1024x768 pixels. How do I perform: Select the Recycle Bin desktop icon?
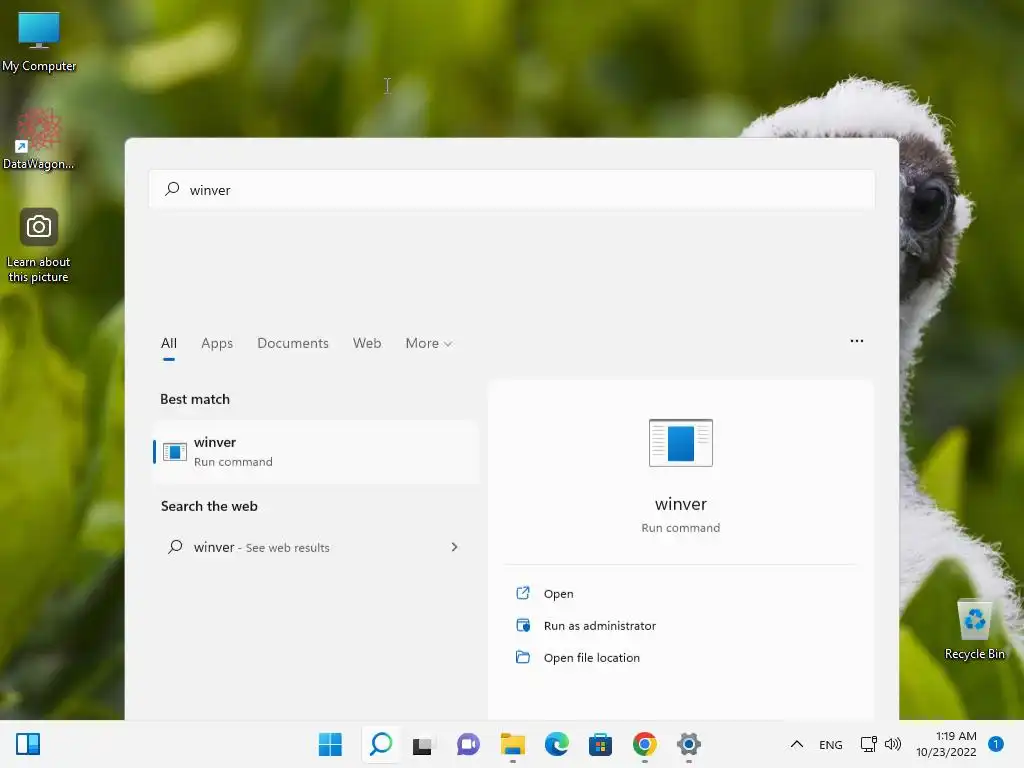(974, 630)
